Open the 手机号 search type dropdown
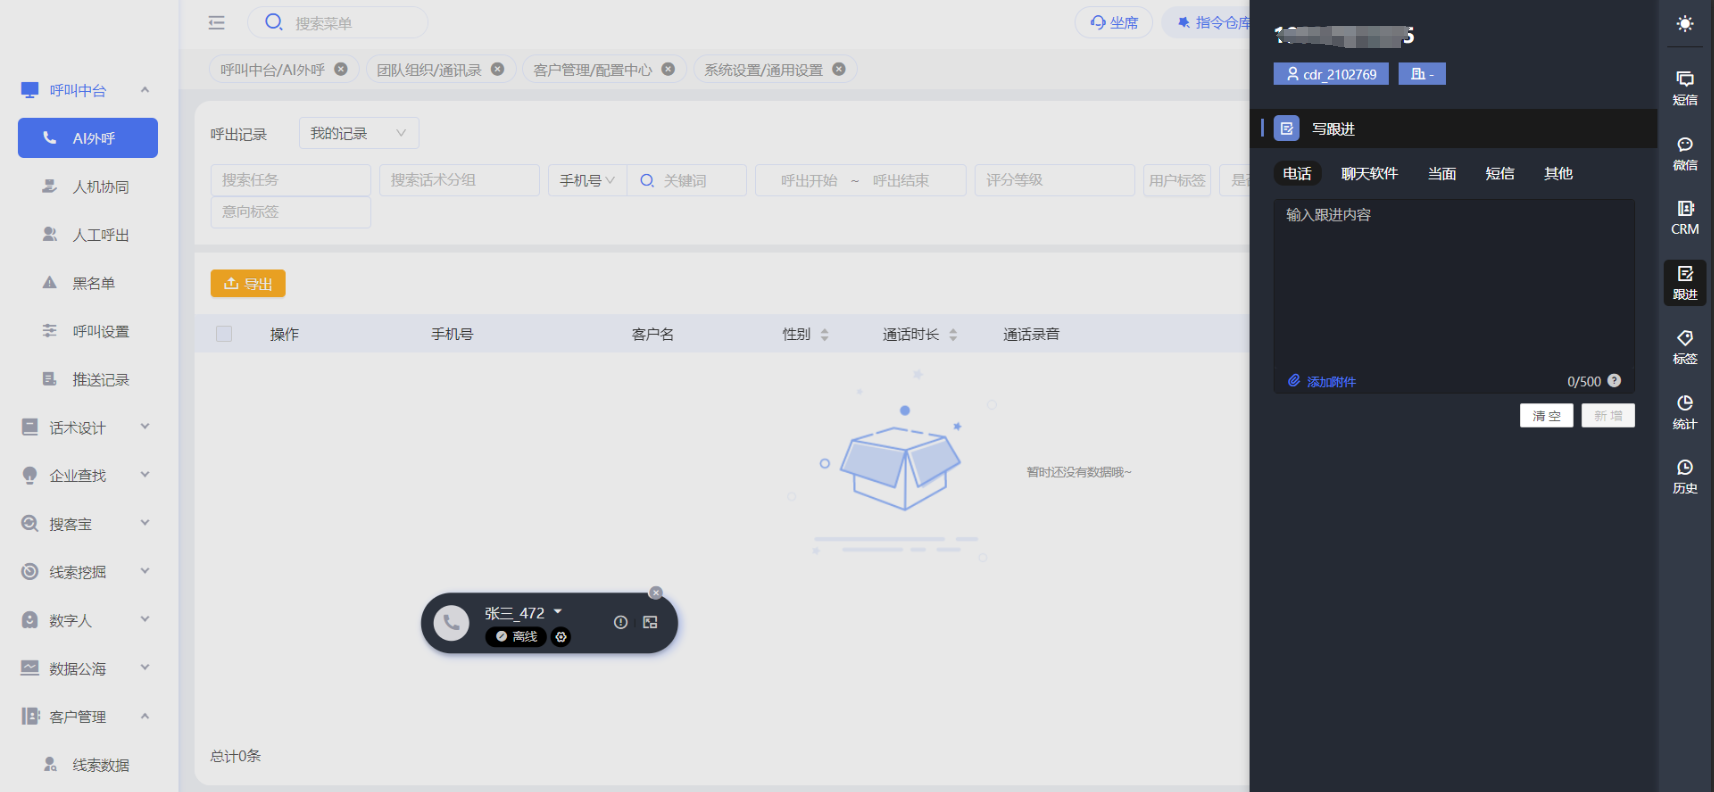 coord(587,180)
